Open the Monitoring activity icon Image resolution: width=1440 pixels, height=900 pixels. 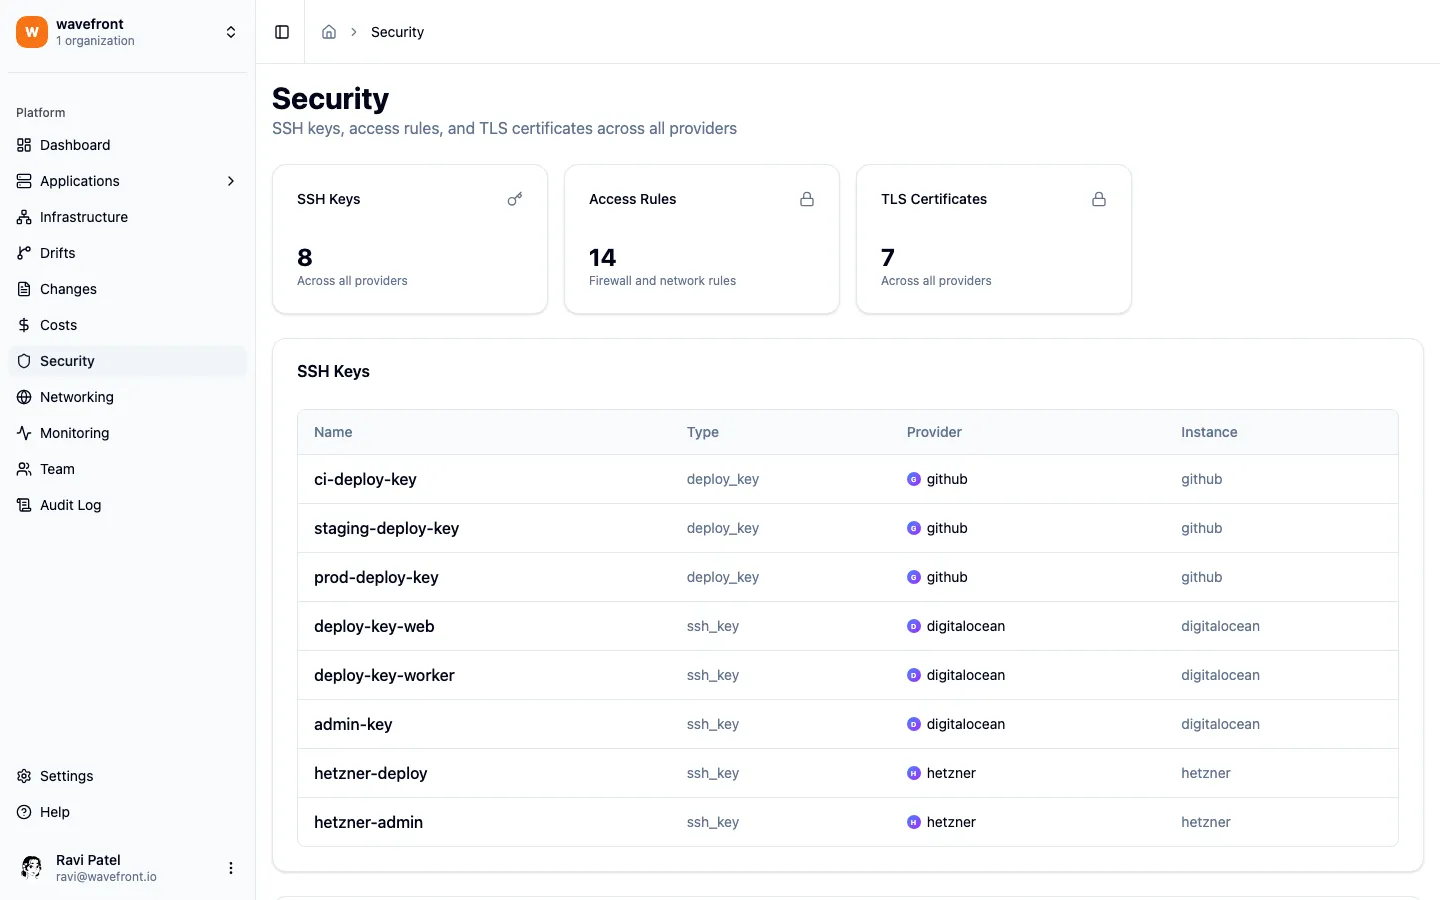tap(22, 433)
